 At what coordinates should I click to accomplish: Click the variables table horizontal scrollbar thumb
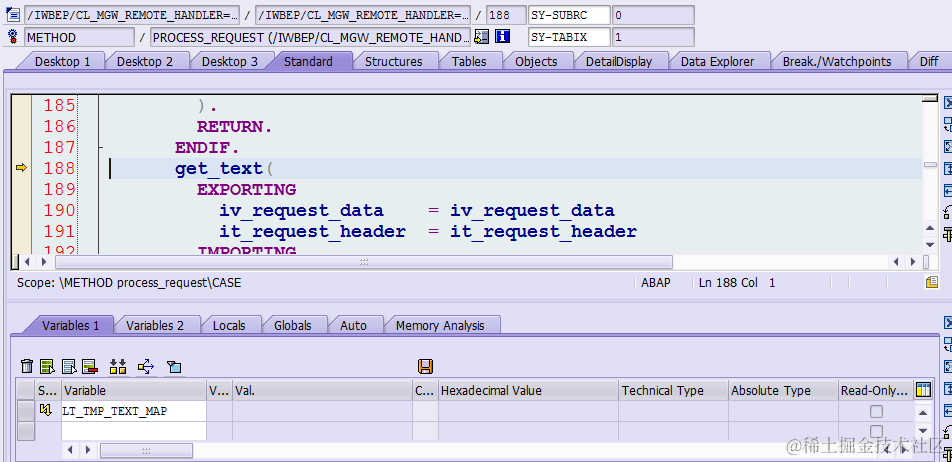tap(146, 450)
